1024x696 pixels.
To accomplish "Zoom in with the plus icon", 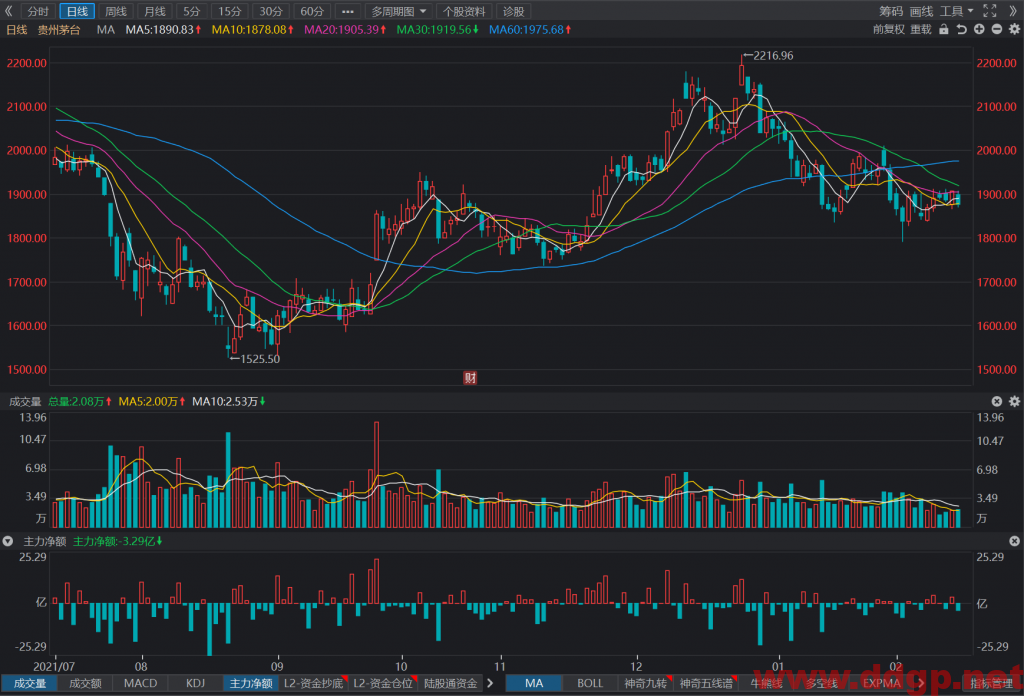I will coord(979,29).
